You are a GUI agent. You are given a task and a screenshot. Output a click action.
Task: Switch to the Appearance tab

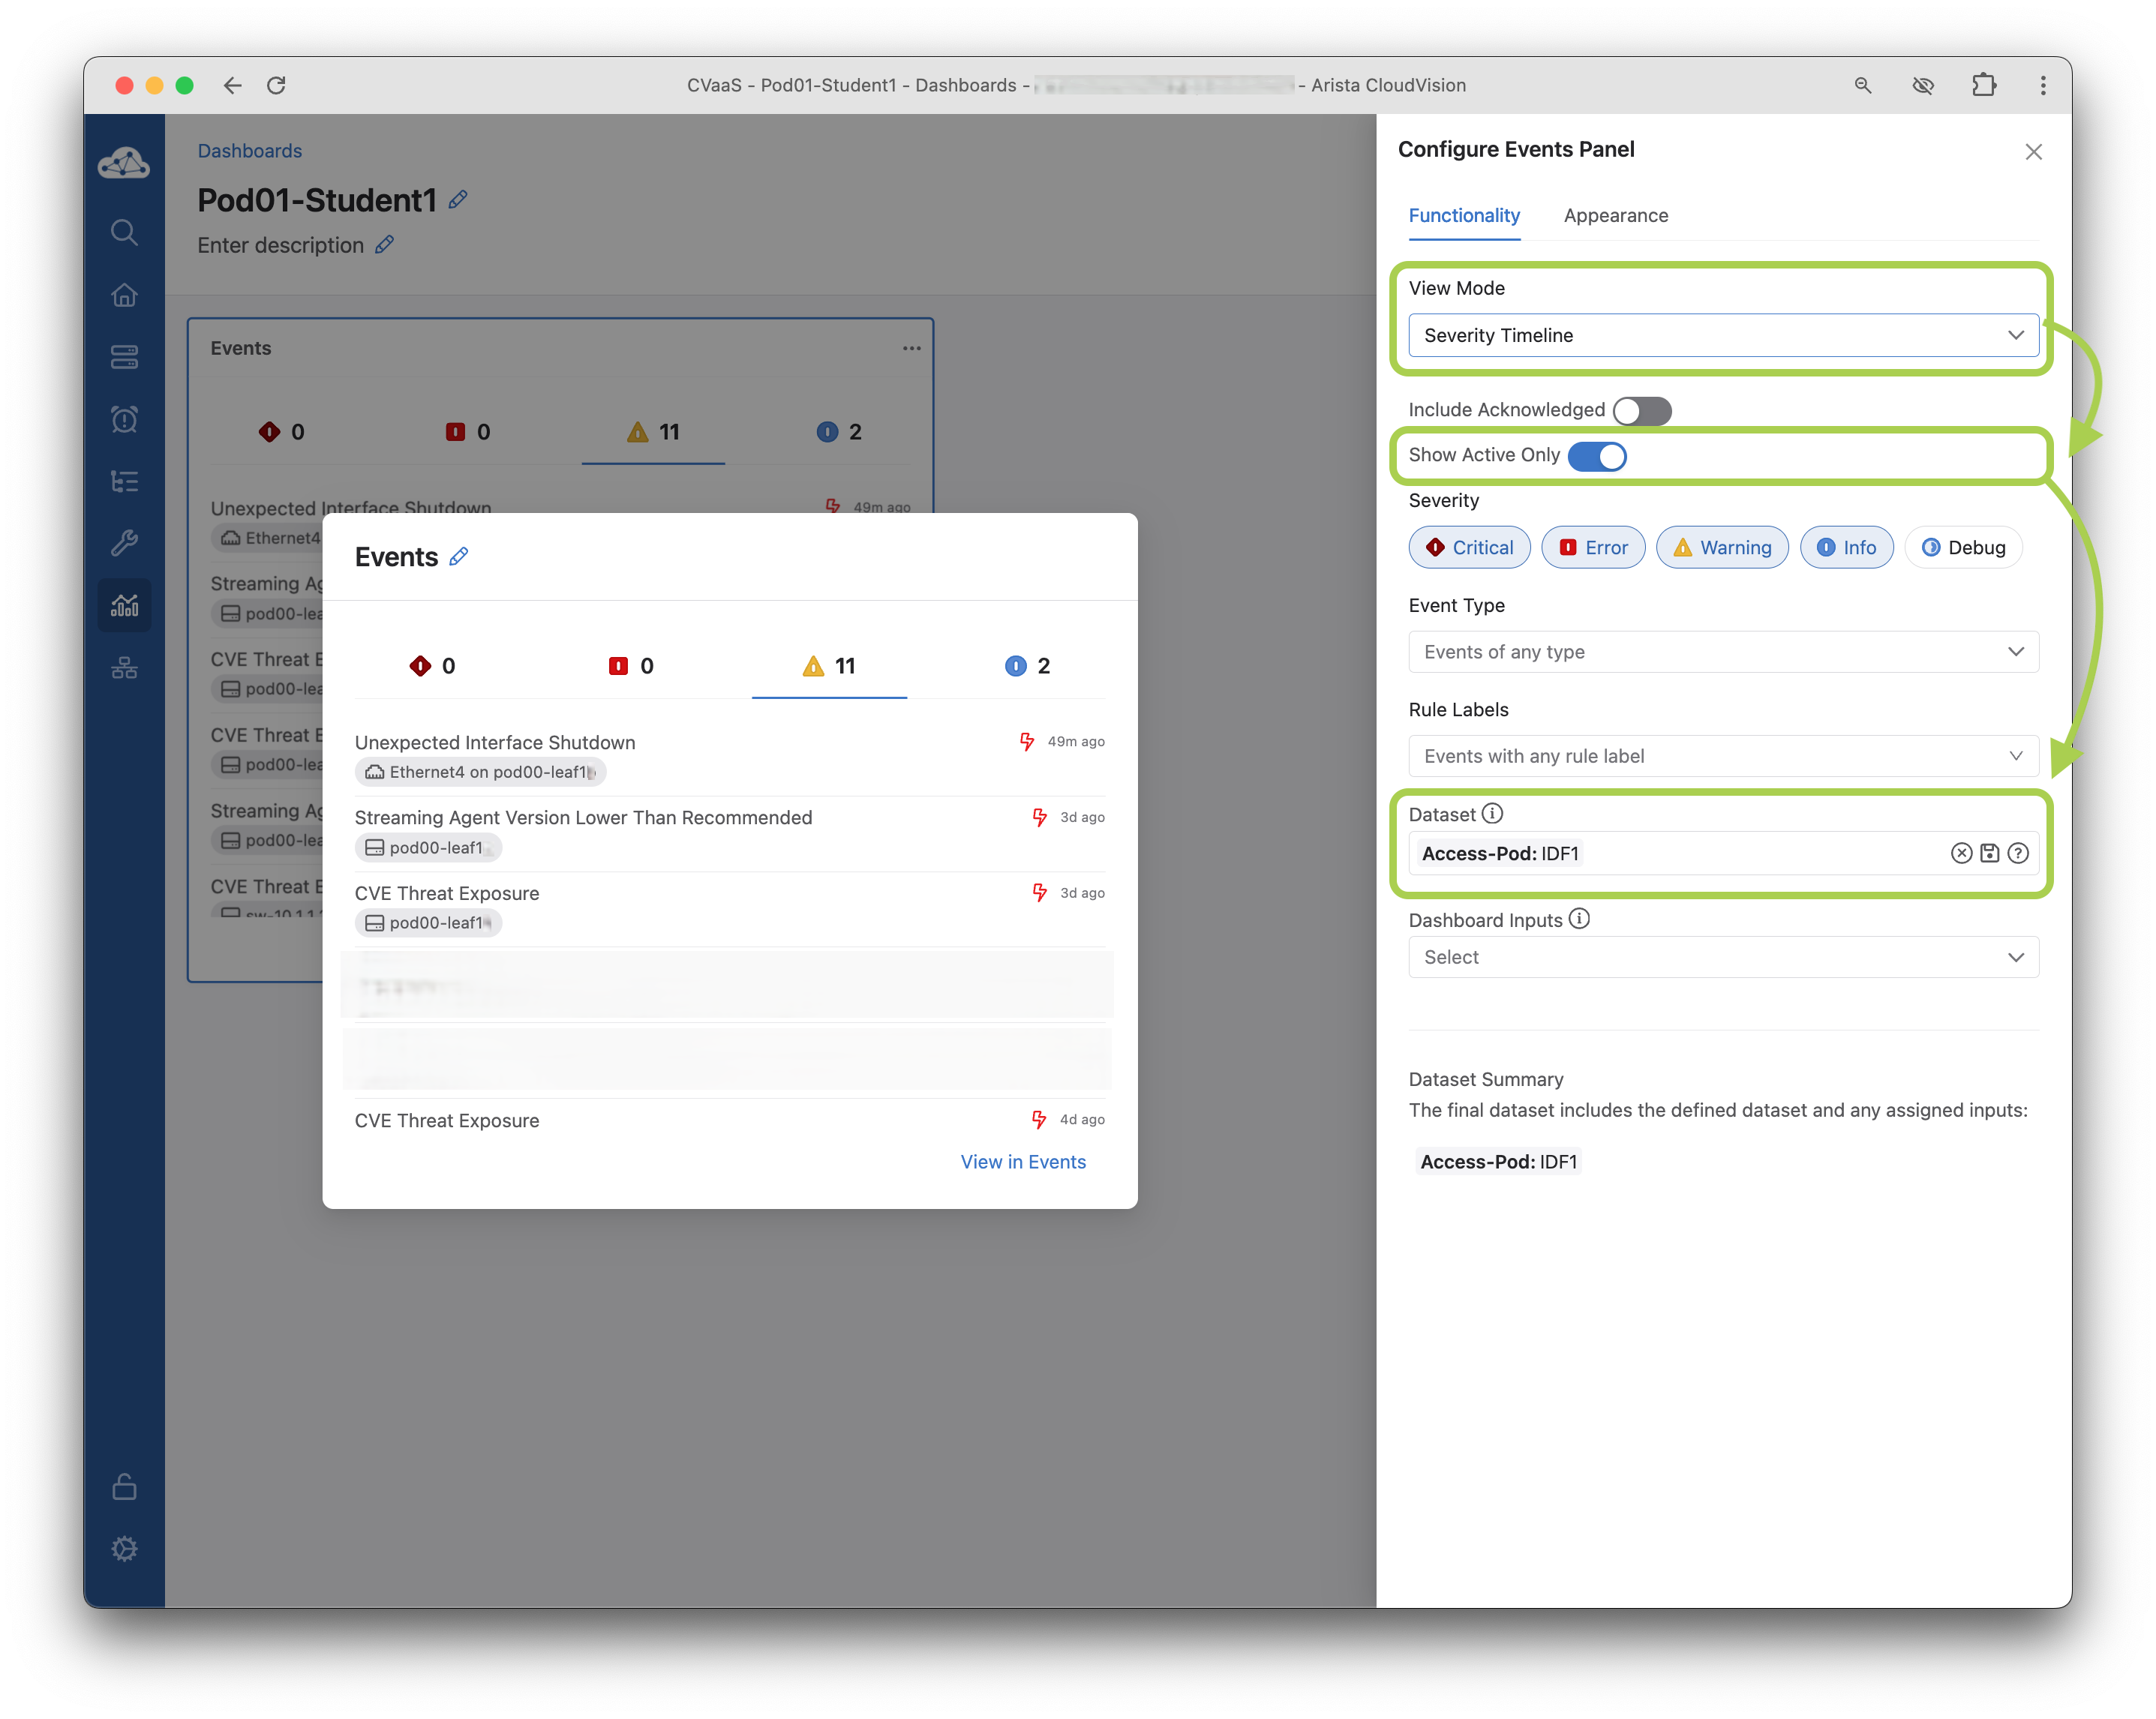click(1615, 216)
